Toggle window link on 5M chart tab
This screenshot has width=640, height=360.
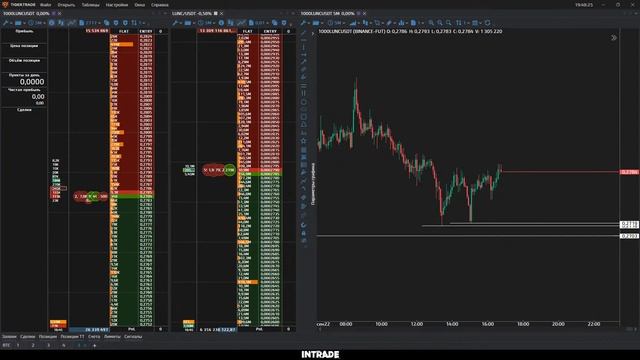coord(358,13)
